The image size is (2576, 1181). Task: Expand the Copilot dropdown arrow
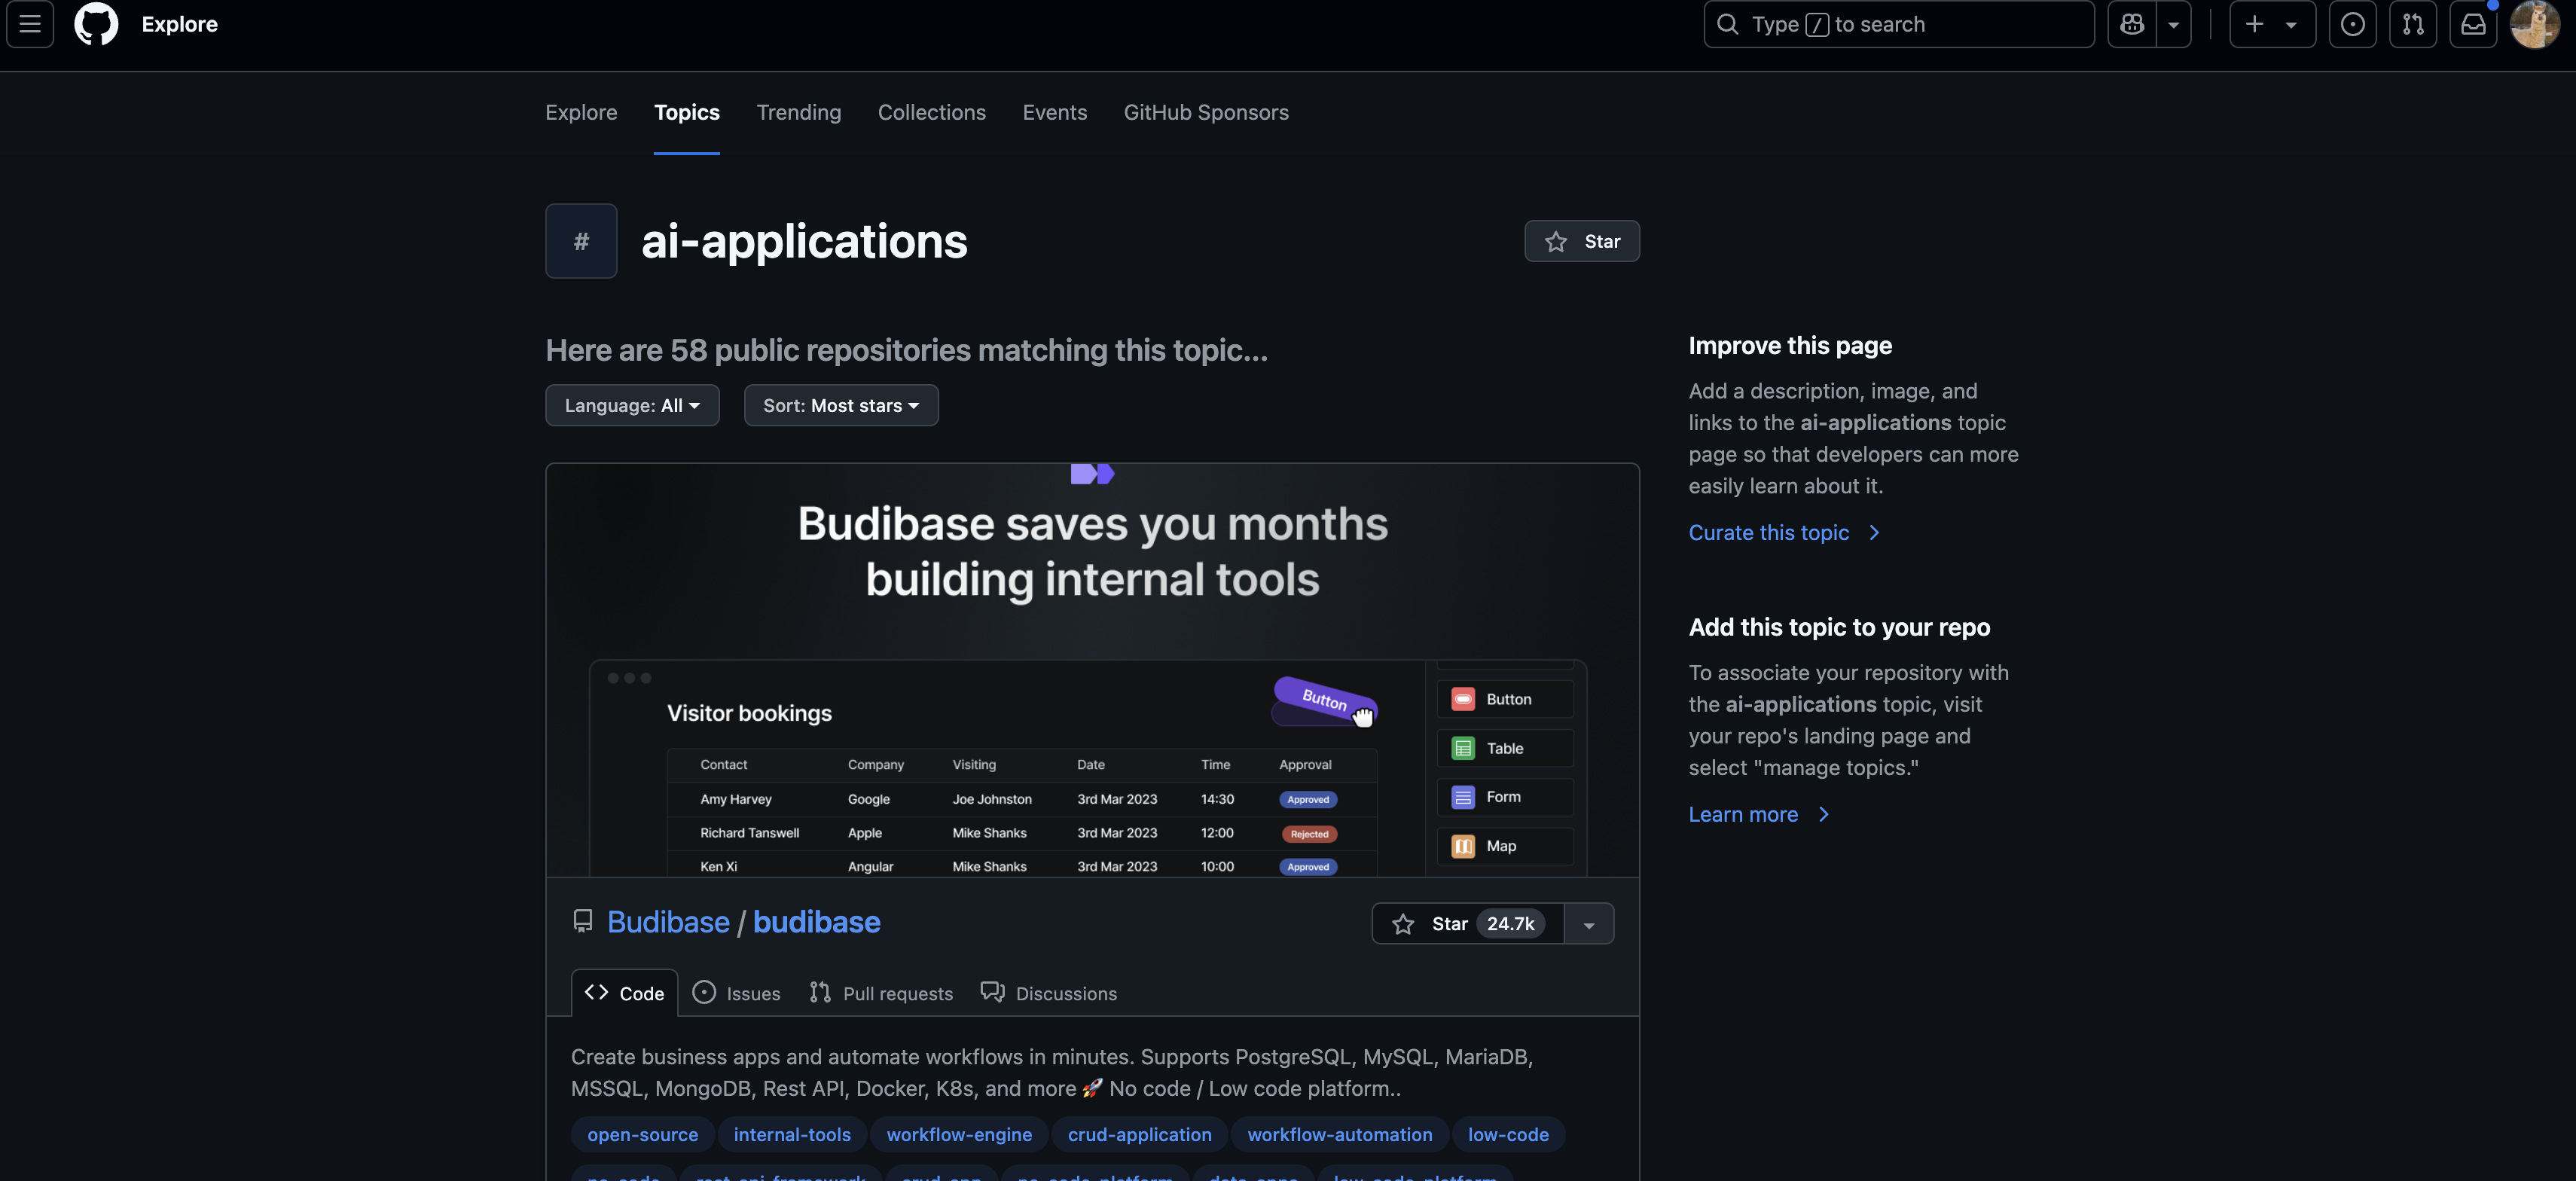pos(2174,24)
